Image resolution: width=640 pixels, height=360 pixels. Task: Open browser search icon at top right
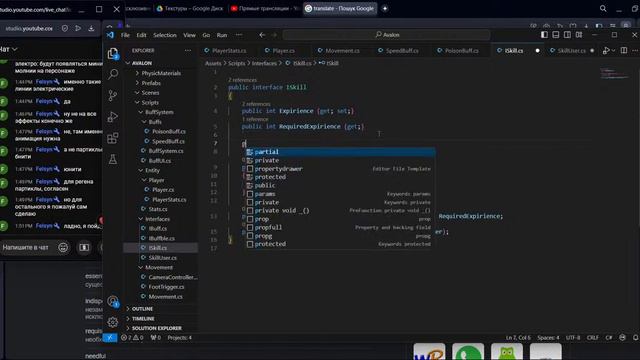click(x=603, y=8)
